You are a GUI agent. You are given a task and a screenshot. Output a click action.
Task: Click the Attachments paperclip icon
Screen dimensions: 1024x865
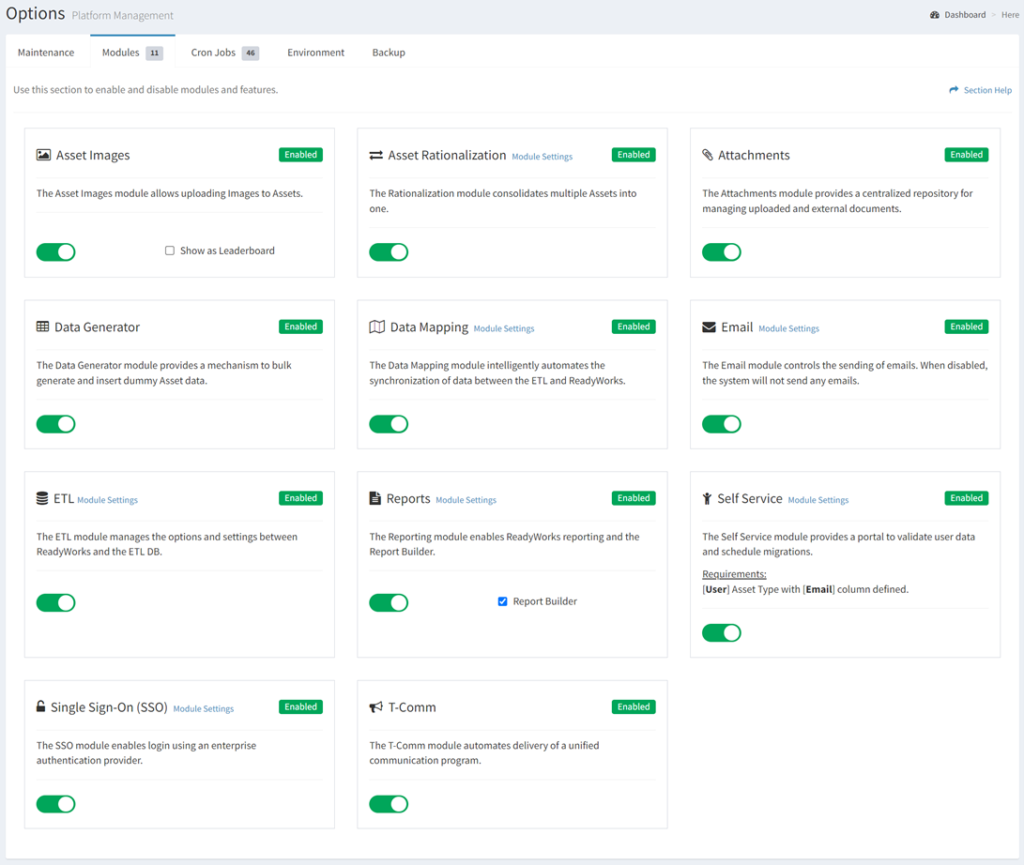tap(706, 155)
